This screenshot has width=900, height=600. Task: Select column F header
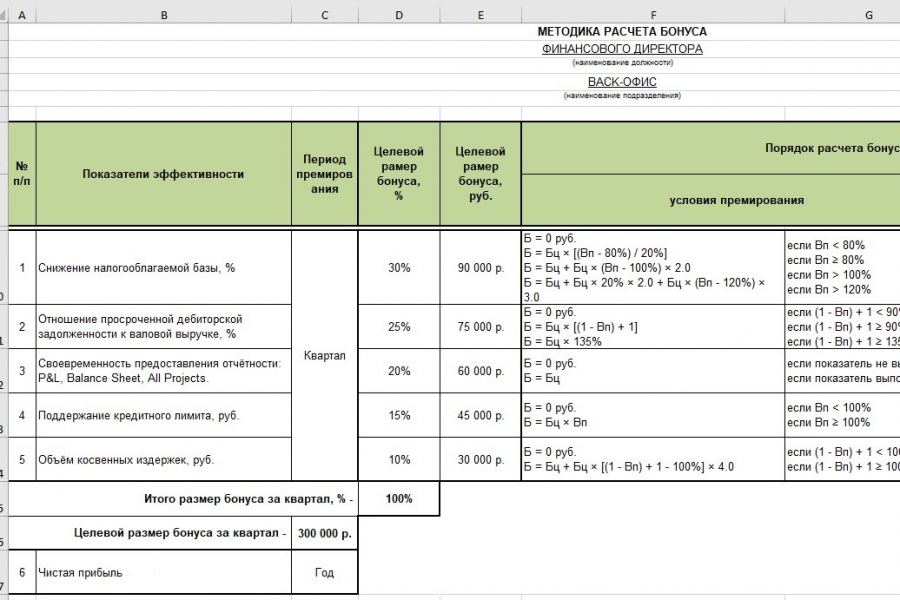tap(653, 15)
